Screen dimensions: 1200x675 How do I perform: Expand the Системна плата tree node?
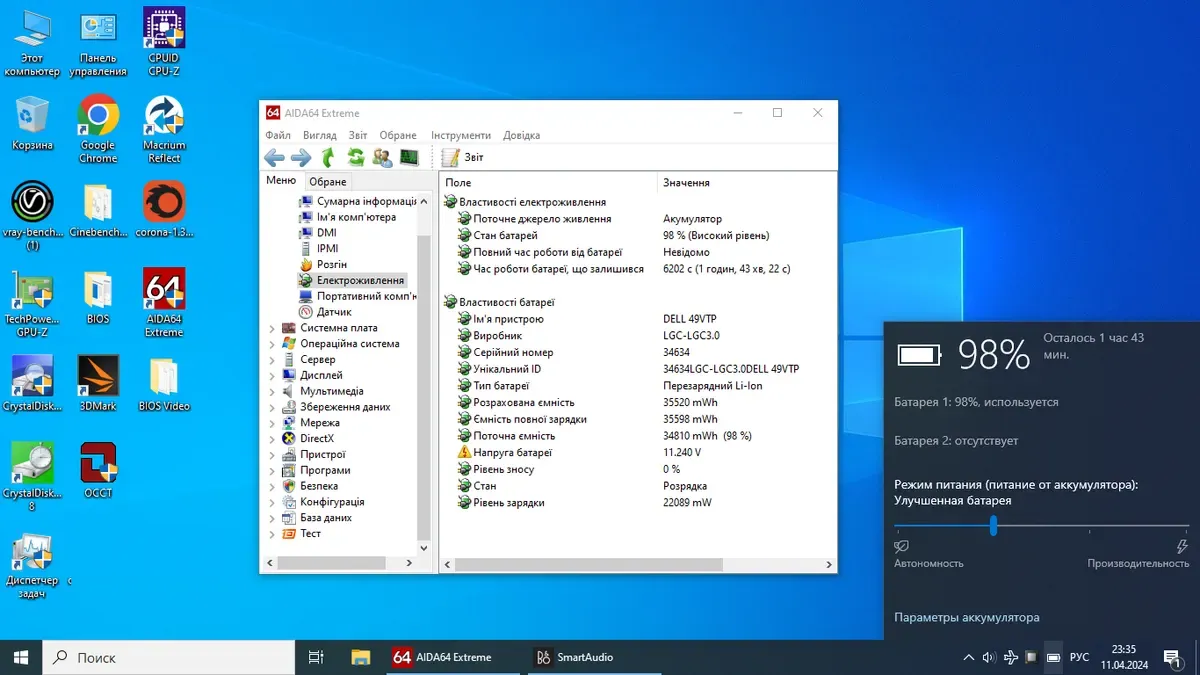pos(272,328)
